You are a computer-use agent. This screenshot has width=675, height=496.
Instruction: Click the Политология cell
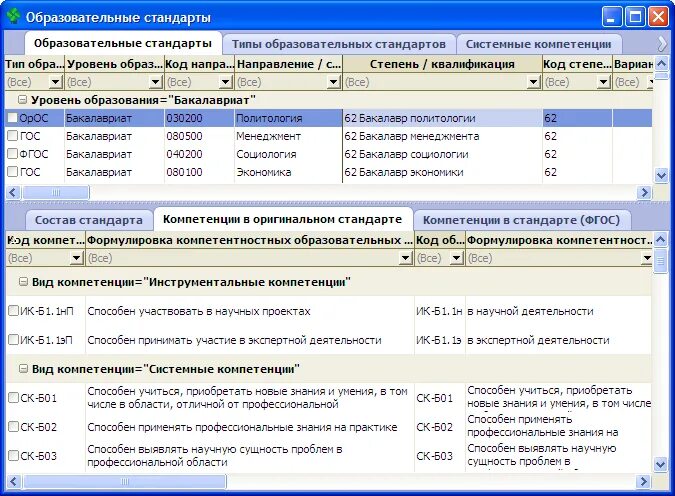click(x=288, y=118)
